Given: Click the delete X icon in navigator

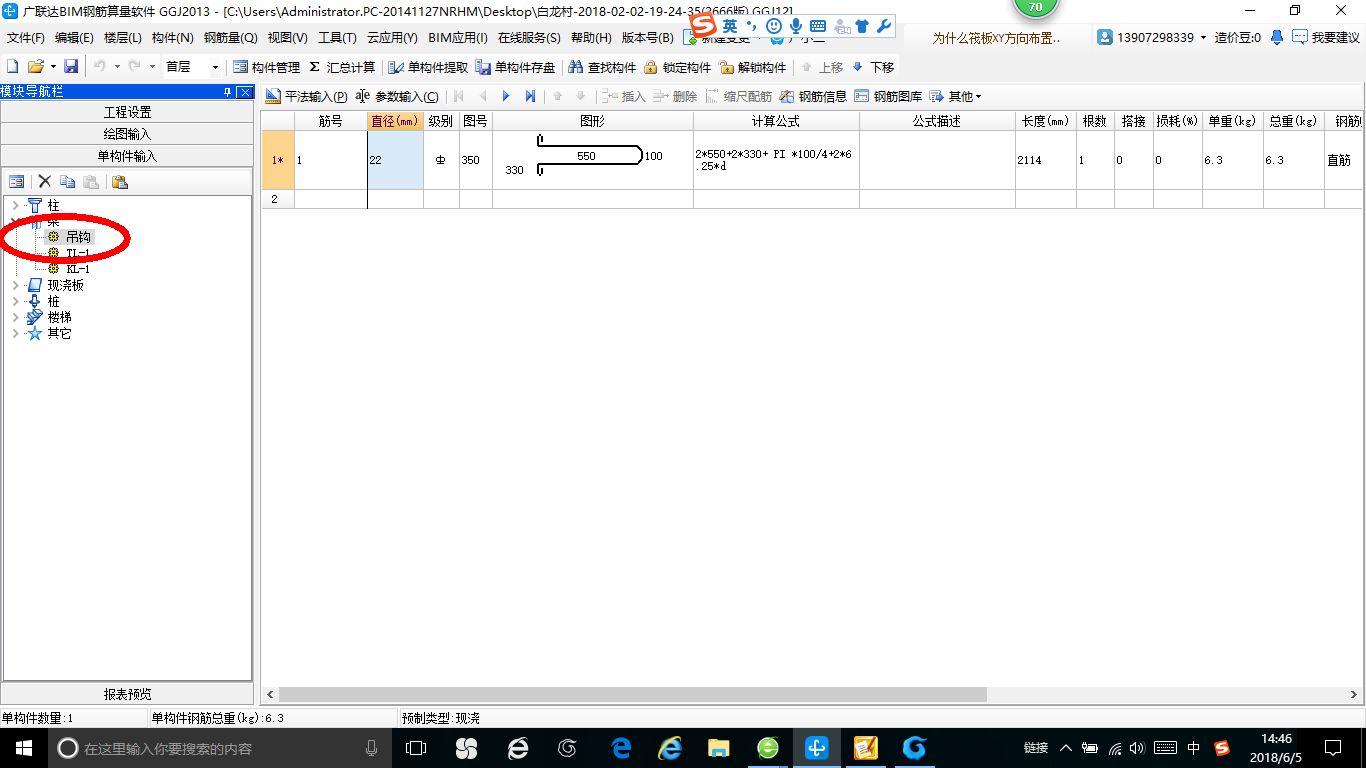Looking at the screenshot, I should pyautogui.click(x=44, y=182).
